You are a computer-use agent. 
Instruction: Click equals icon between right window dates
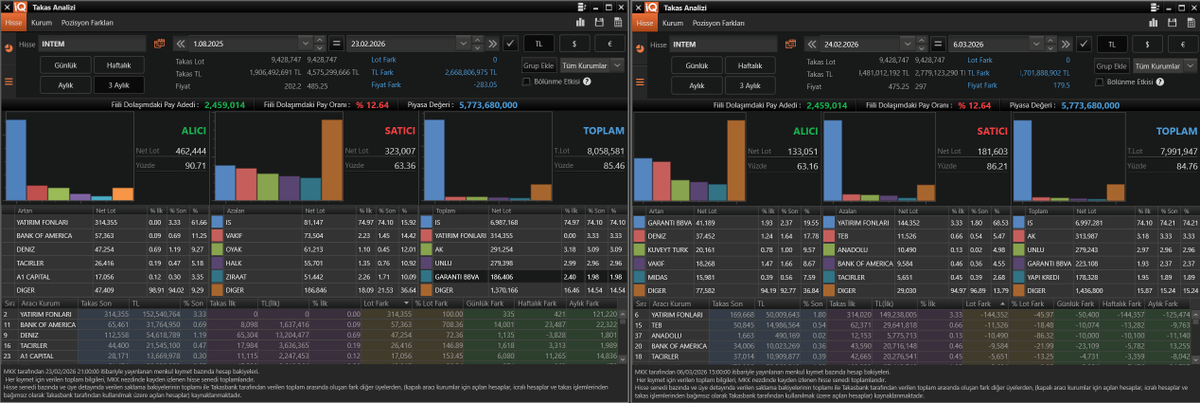pyautogui.click(x=939, y=44)
